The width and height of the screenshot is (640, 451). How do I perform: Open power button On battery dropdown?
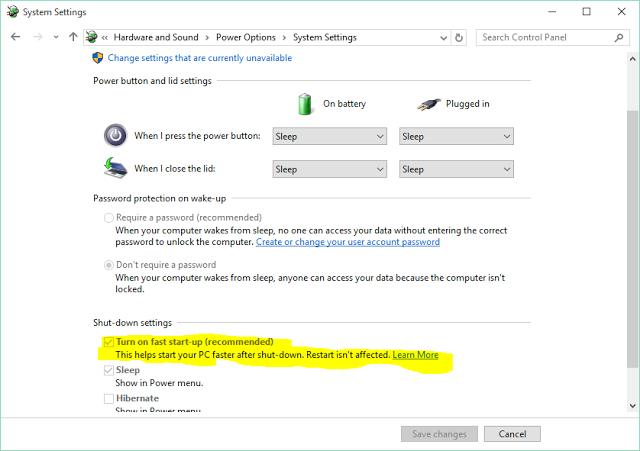[x=329, y=136]
